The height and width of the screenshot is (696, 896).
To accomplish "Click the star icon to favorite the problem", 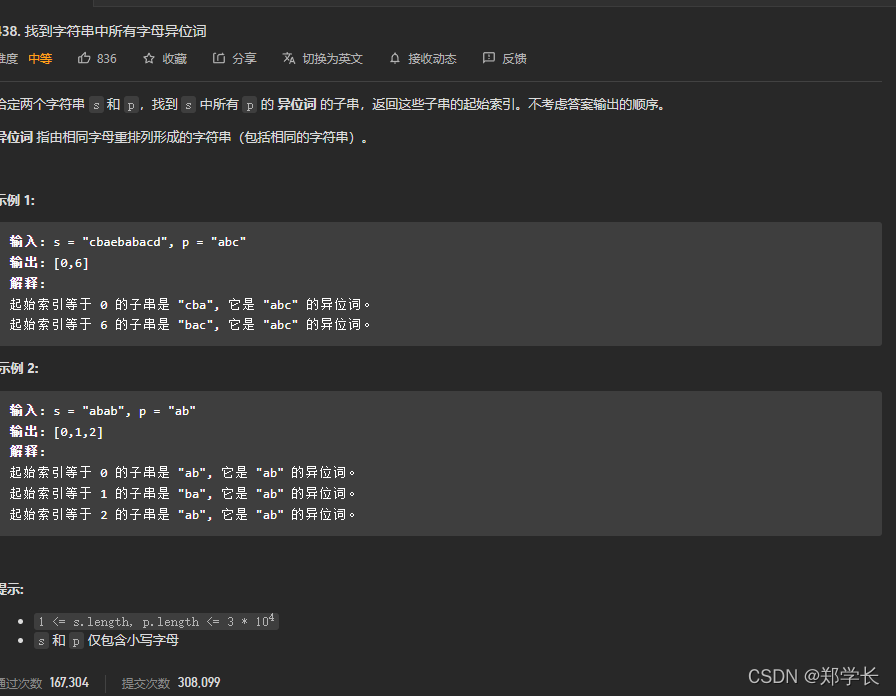I will click(149, 58).
